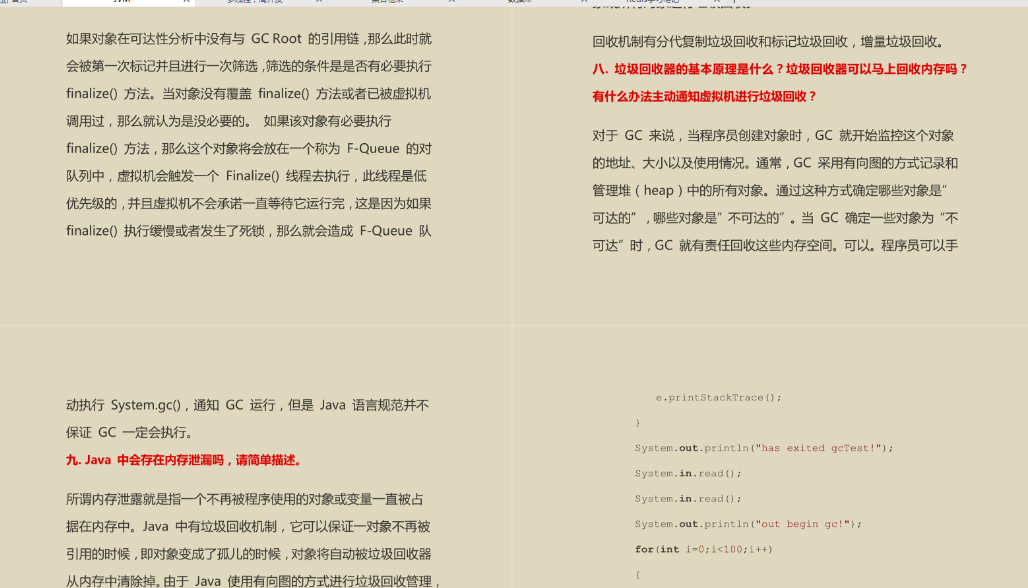The height and width of the screenshot is (588, 1028).
Task: Click the second 'System.in.read();' code line
Action: 688,499
